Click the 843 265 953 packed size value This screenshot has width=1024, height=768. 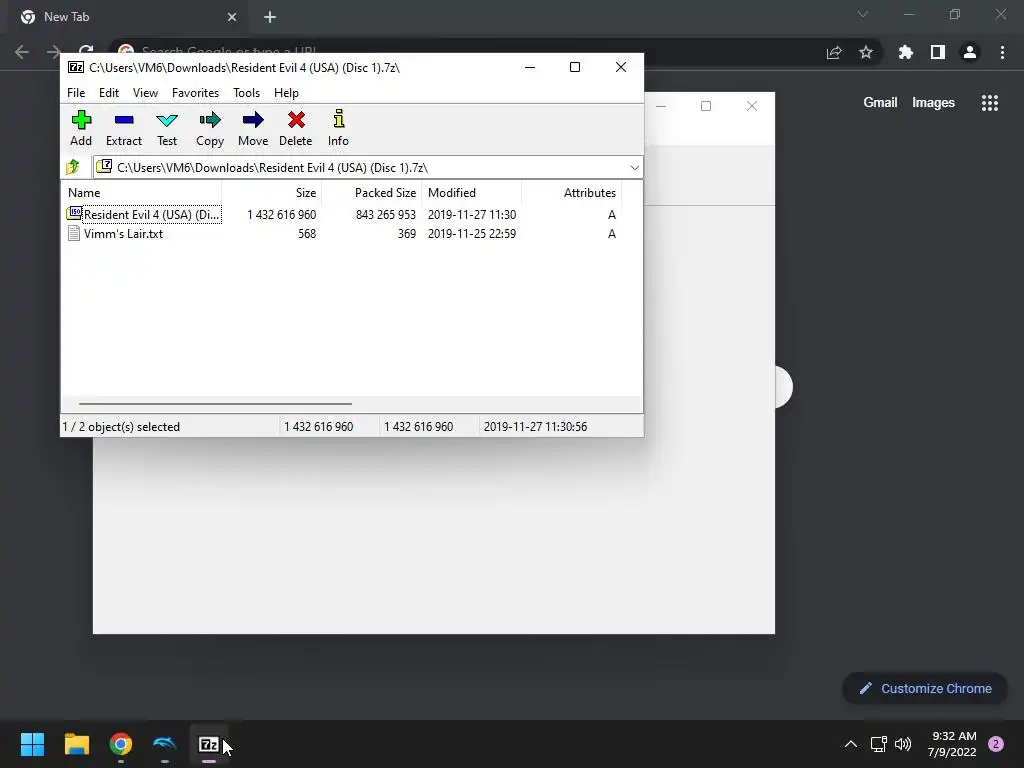coord(385,215)
